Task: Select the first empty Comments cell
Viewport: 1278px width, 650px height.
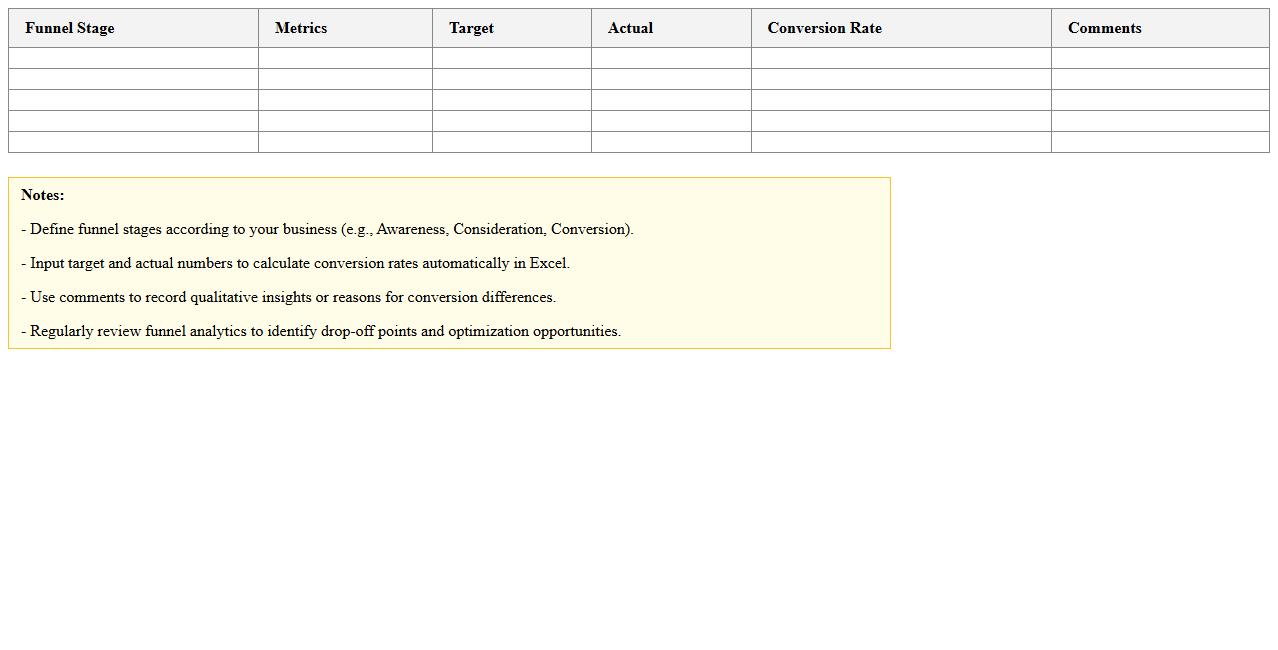Action: pos(1159,58)
